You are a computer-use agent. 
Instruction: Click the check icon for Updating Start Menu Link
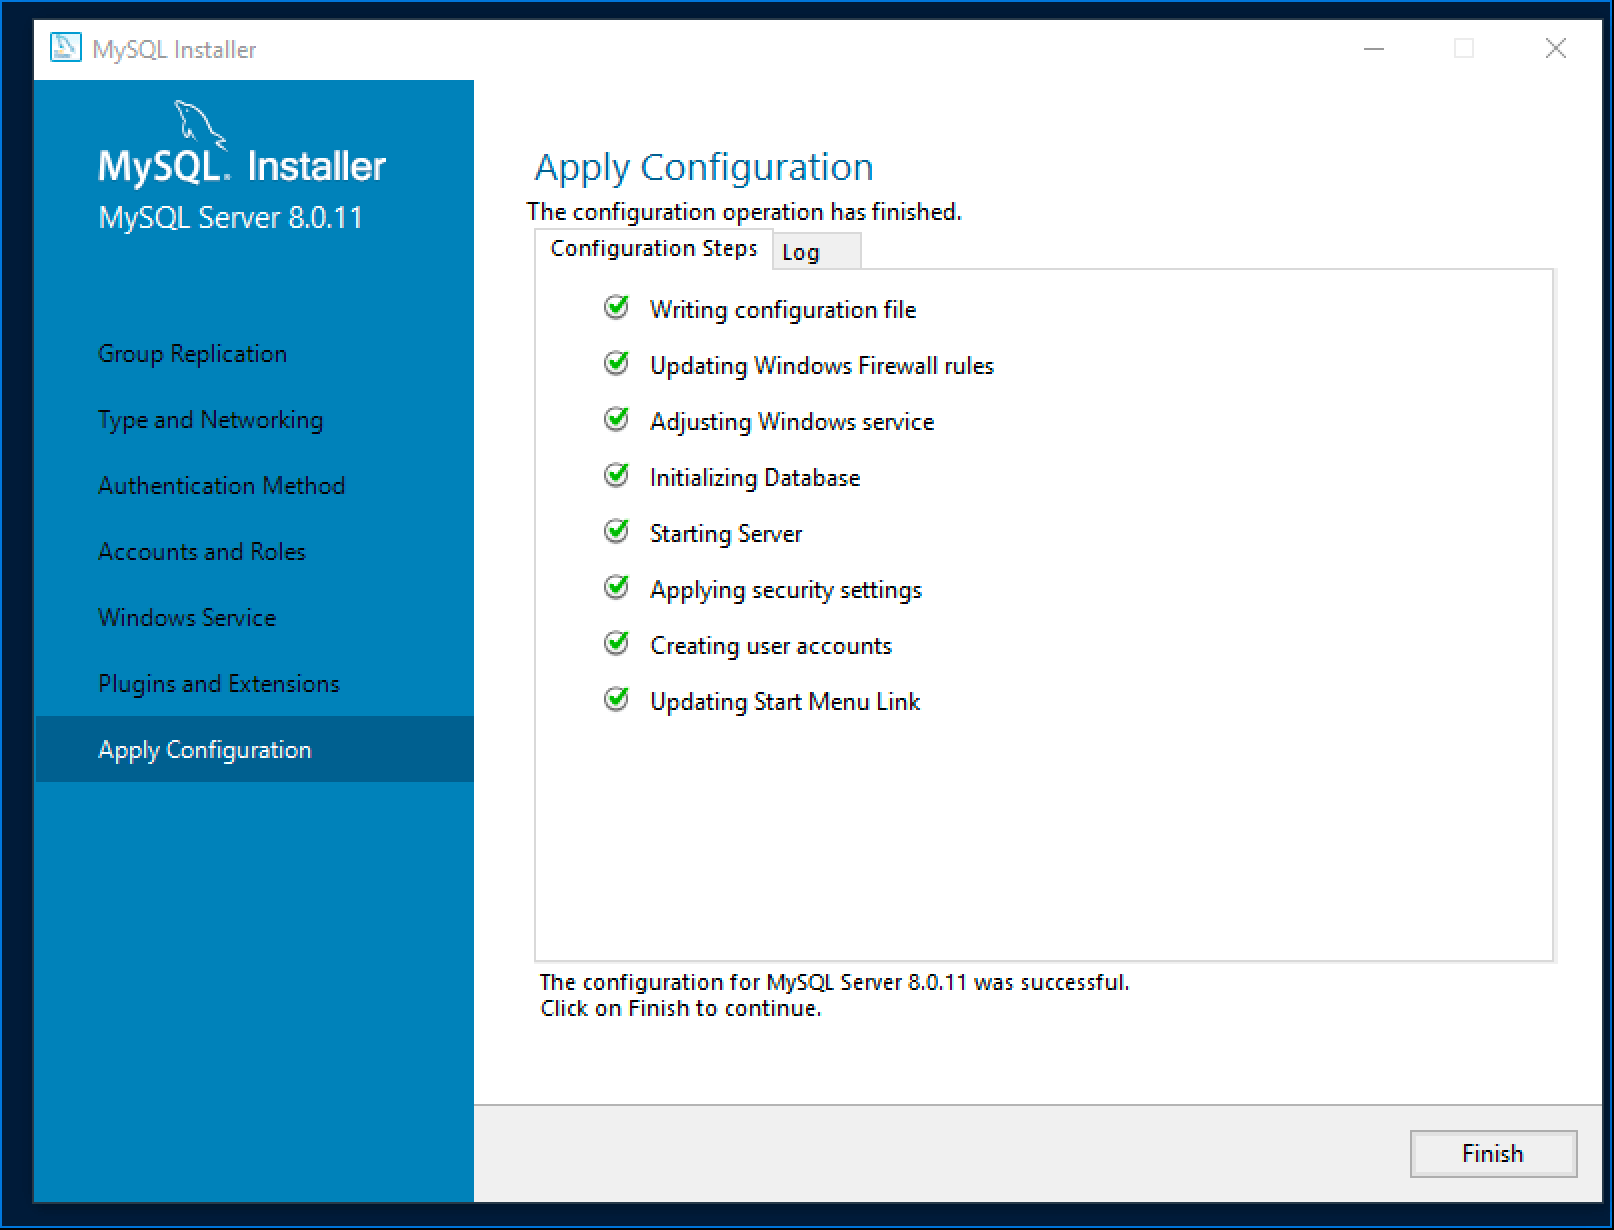click(x=617, y=700)
